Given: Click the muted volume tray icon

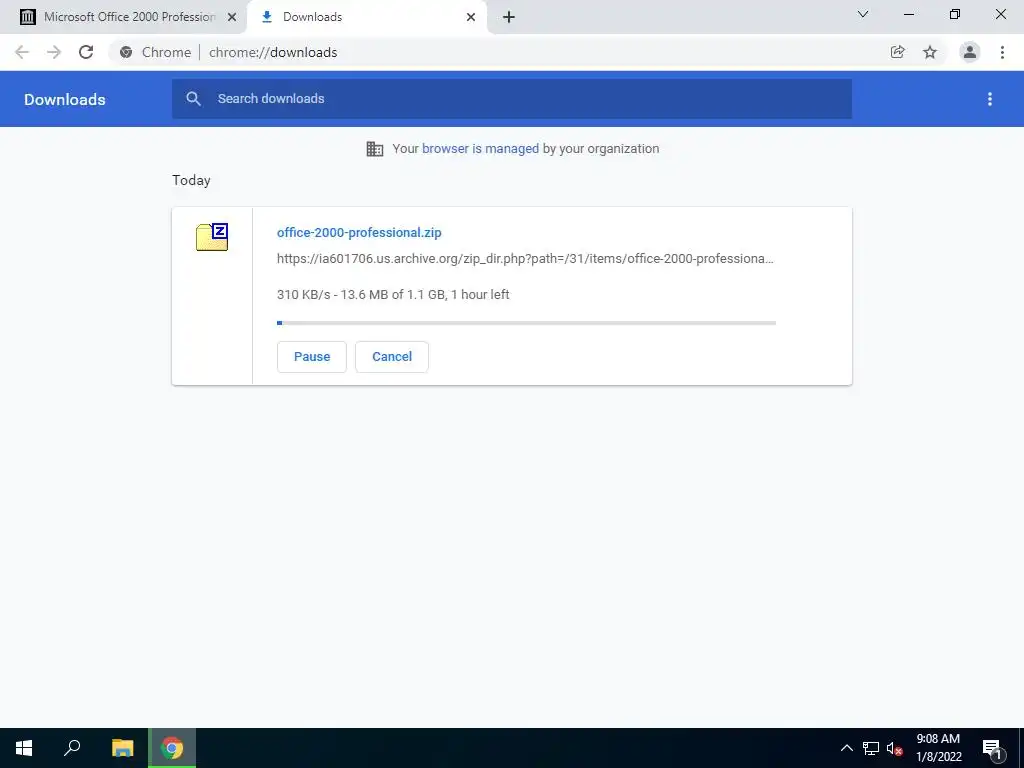Looking at the screenshot, I should [895, 749].
